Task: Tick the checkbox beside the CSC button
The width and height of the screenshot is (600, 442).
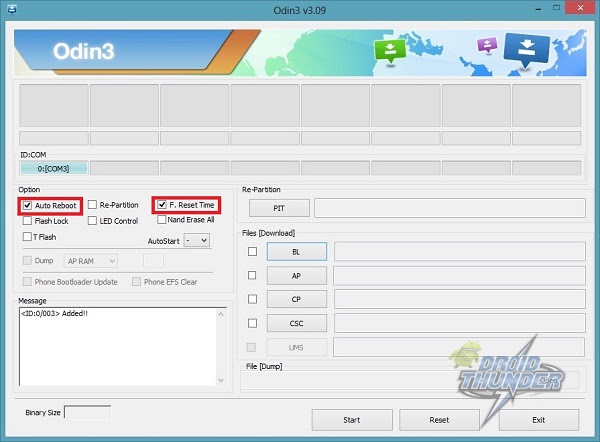Action: point(252,323)
